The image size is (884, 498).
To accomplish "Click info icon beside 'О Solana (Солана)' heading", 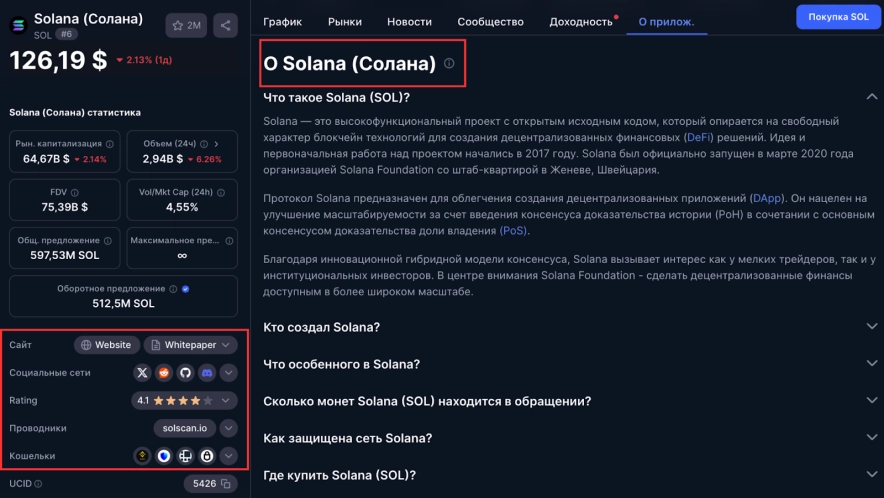I will coord(449,63).
